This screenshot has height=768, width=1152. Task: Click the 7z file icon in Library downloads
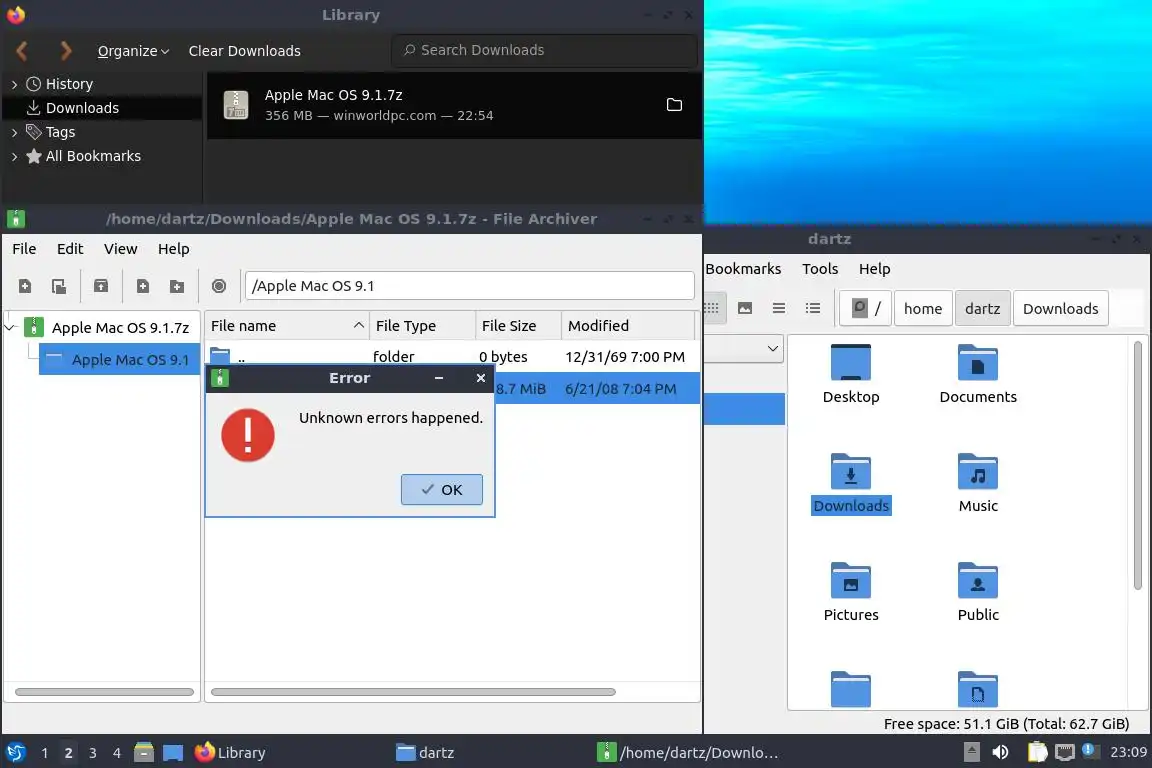(x=236, y=105)
